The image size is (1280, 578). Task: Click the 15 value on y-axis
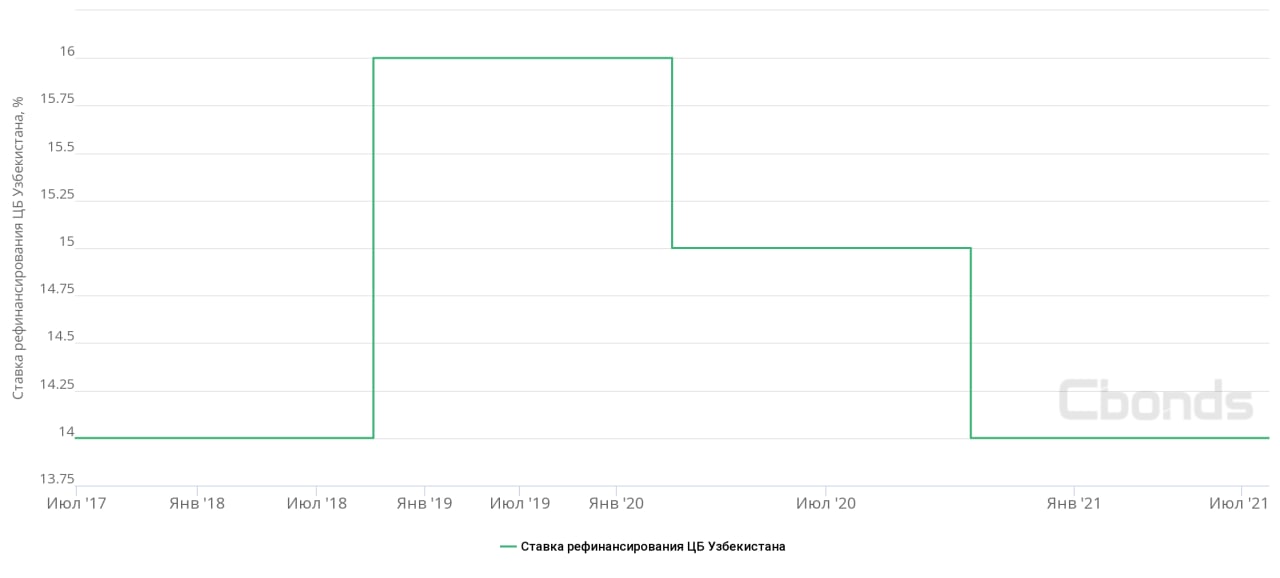tap(66, 241)
